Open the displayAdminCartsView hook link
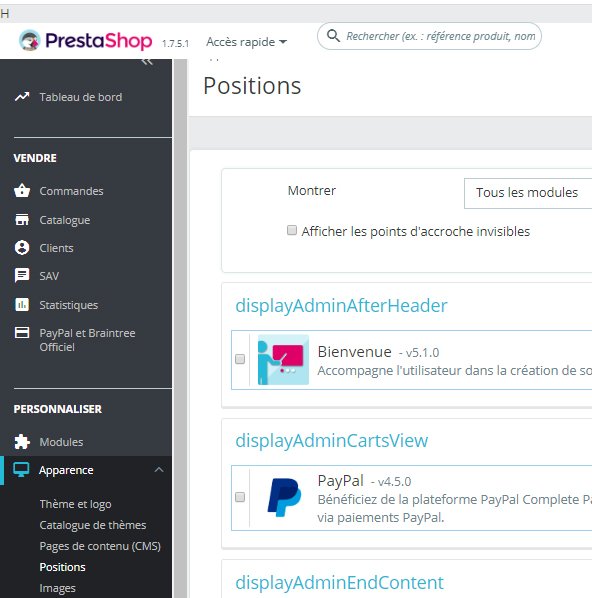 [x=331, y=440]
